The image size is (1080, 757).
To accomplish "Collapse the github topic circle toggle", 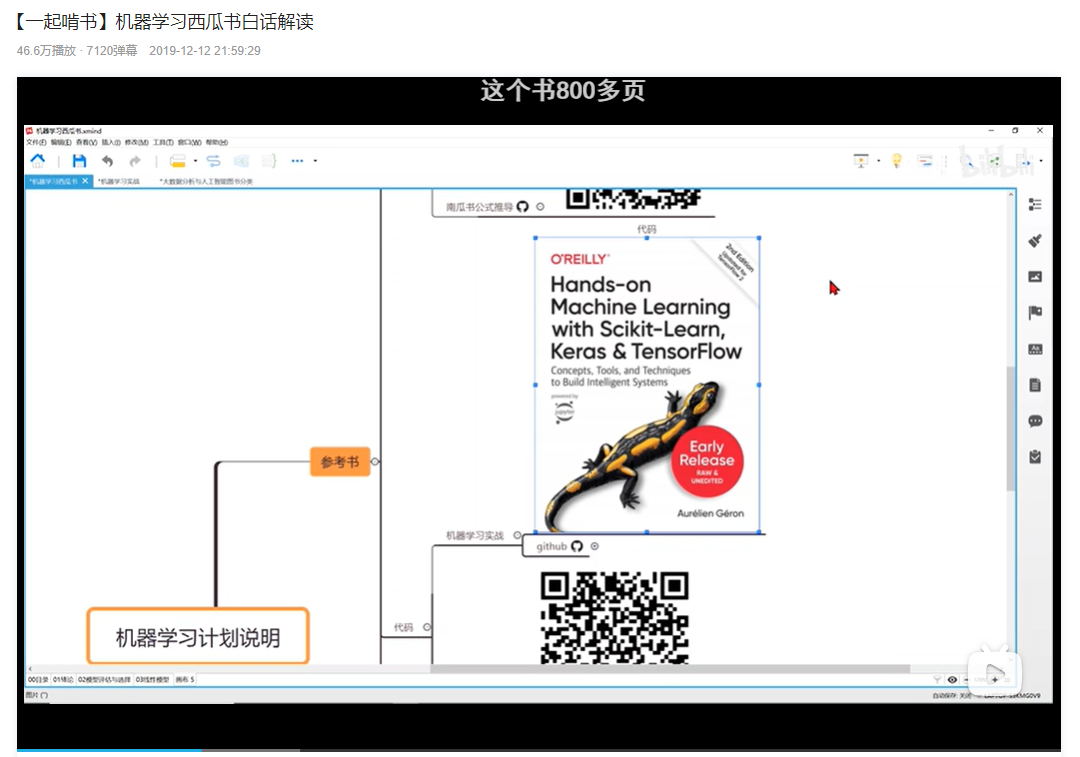I will tap(594, 546).
